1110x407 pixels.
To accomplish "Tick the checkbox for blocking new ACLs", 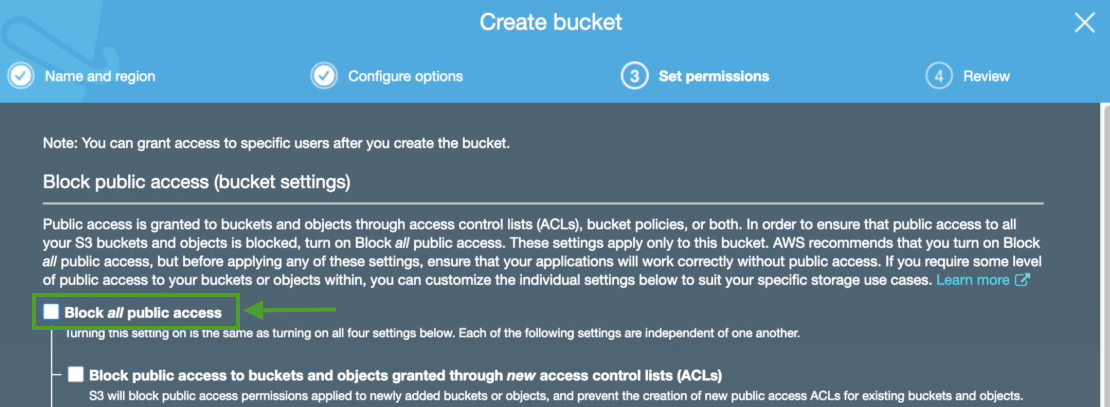I will (76, 375).
